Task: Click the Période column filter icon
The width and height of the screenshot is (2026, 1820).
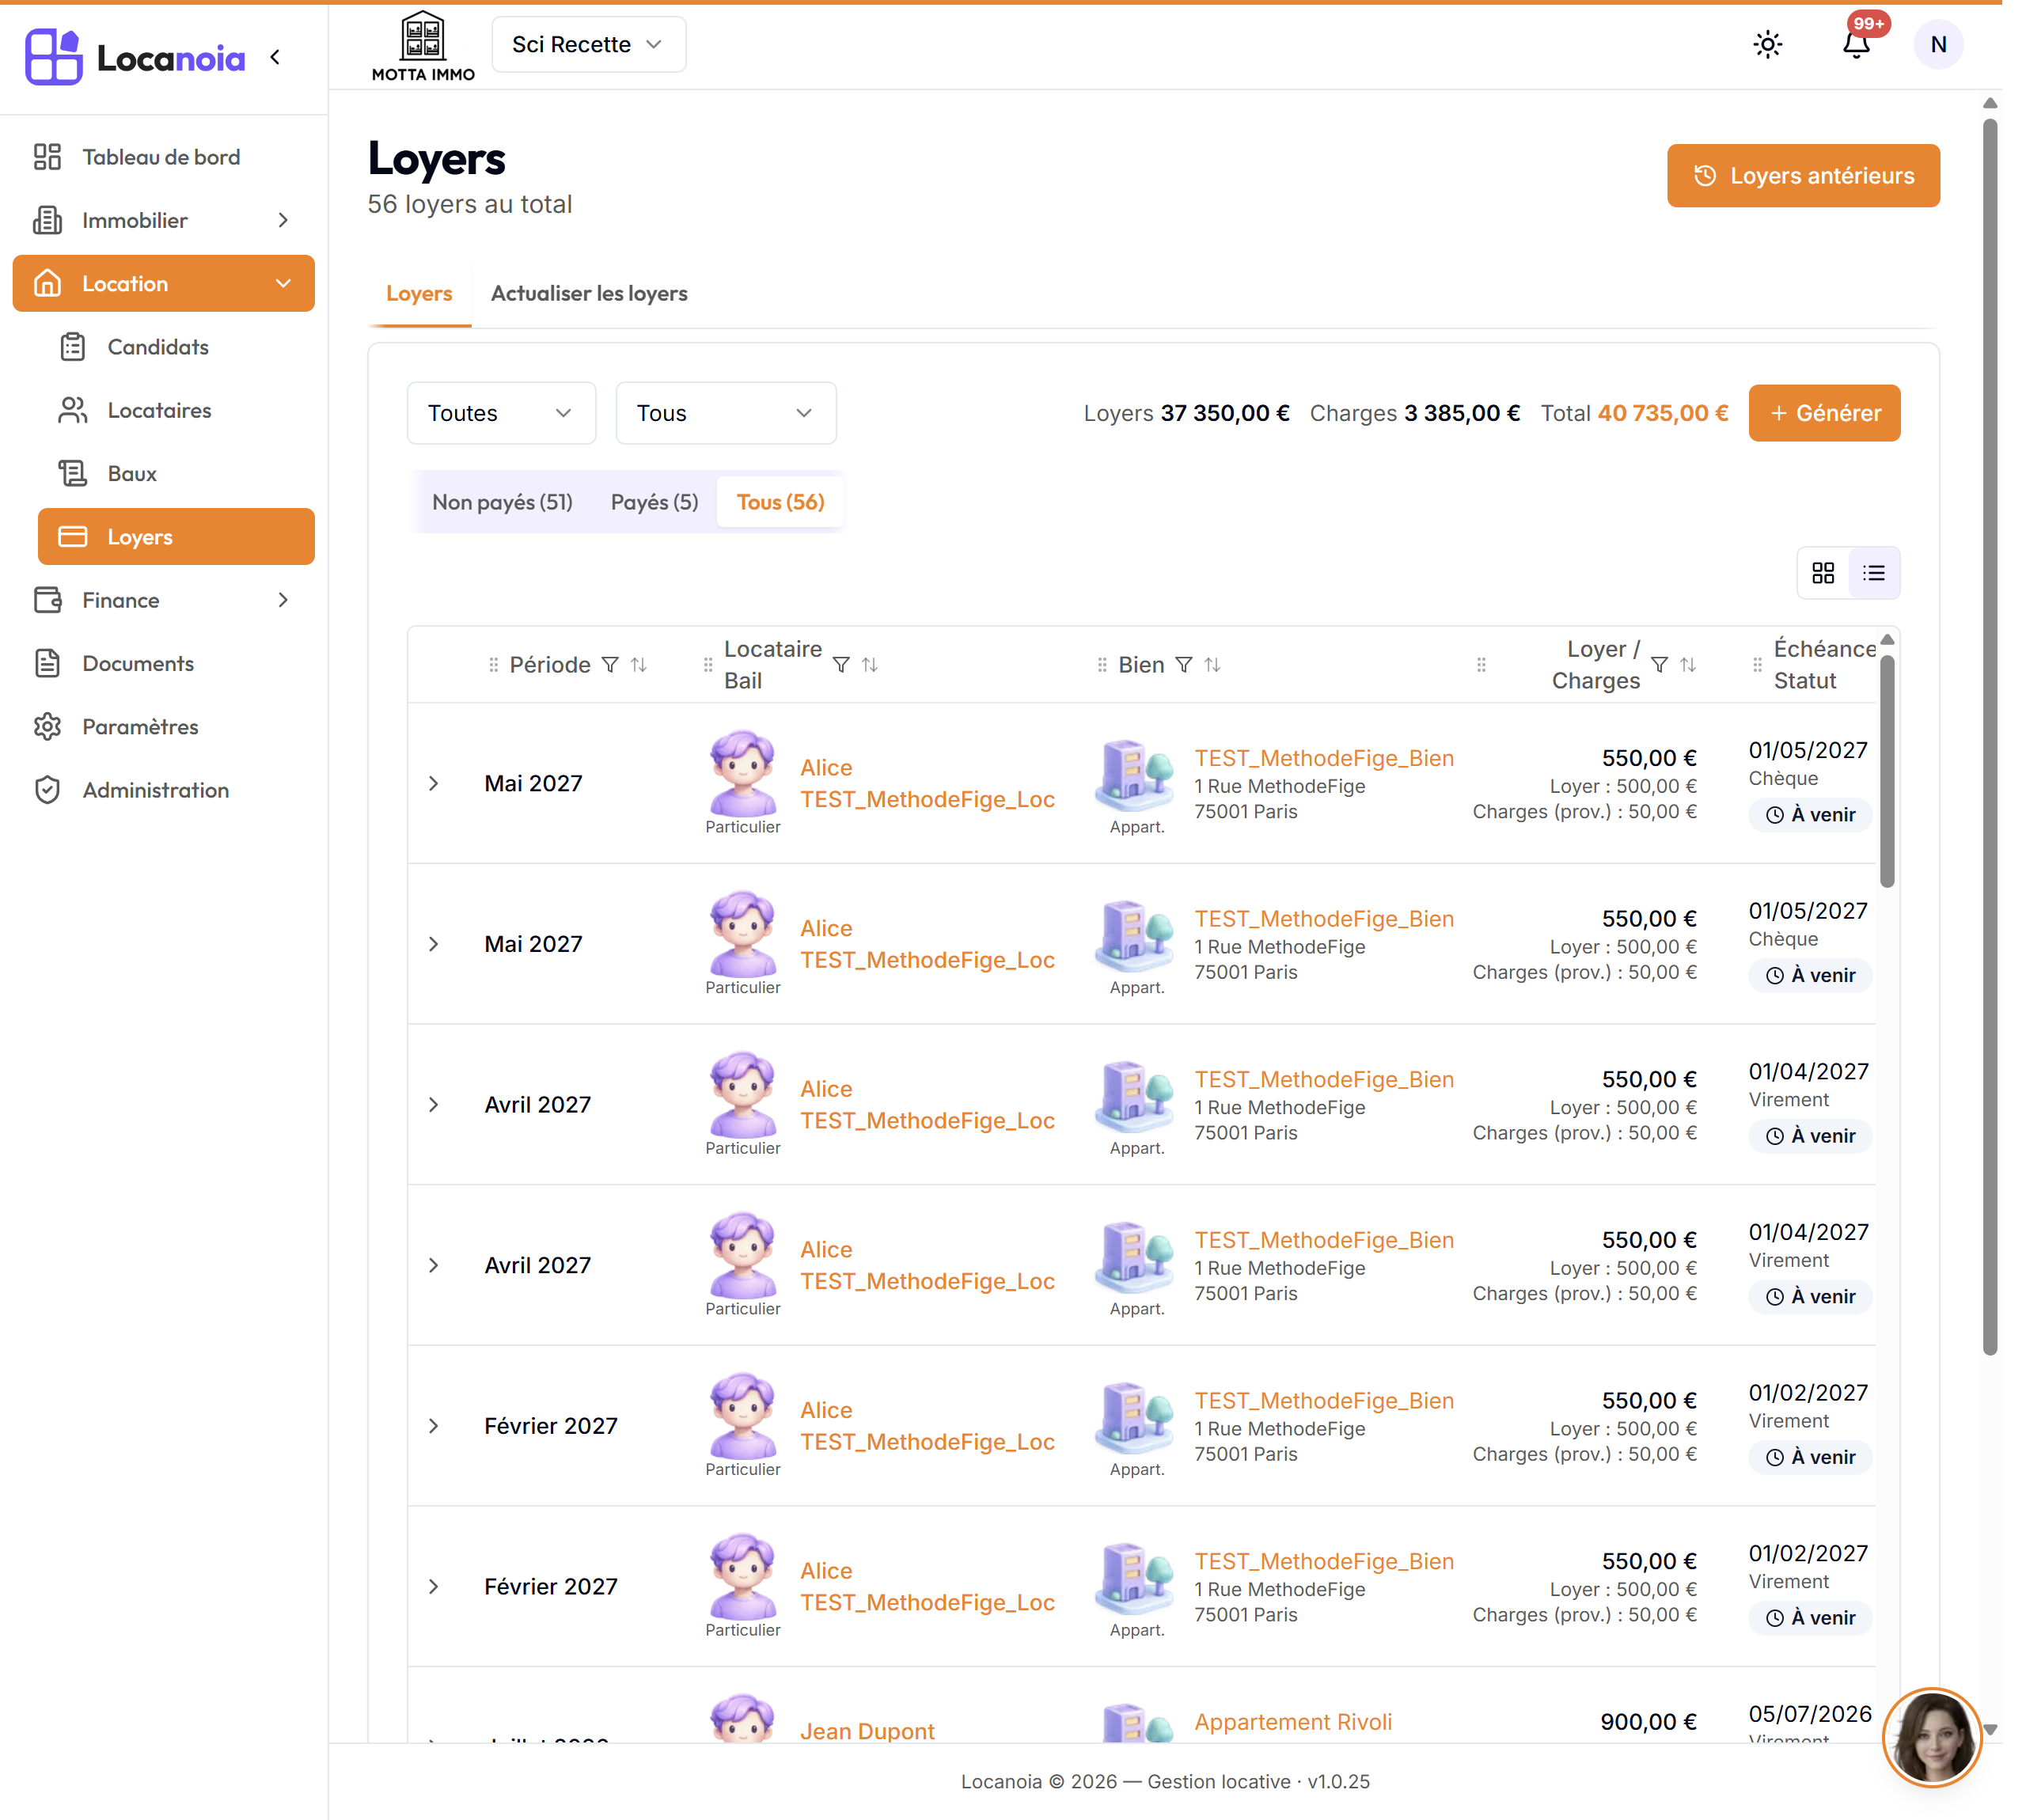Action: pyautogui.click(x=610, y=665)
